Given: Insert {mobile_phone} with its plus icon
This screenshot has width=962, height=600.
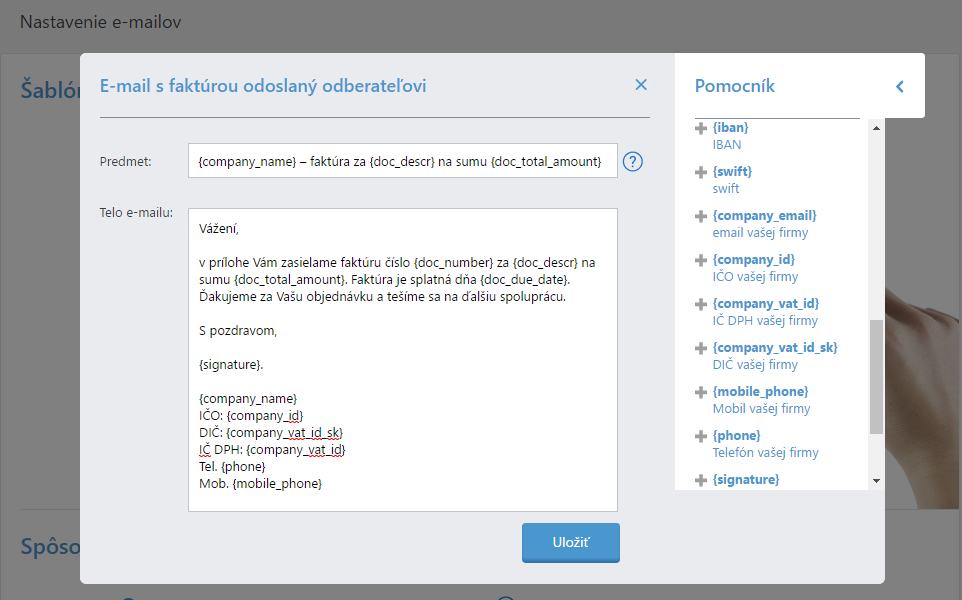Looking at the screenshot, I should (x=701, y=392).
